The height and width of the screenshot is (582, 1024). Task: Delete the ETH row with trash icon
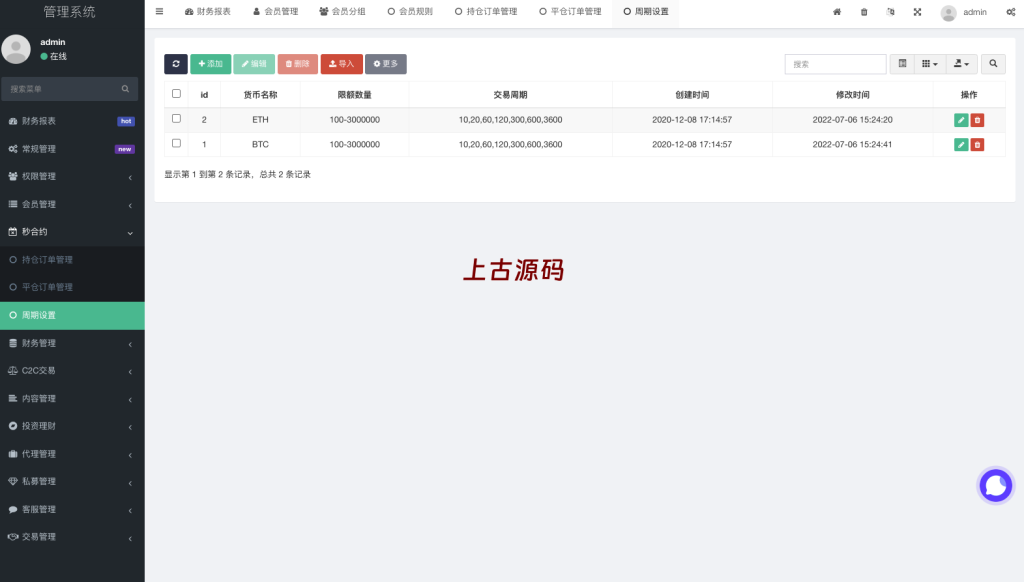(977, 120)
